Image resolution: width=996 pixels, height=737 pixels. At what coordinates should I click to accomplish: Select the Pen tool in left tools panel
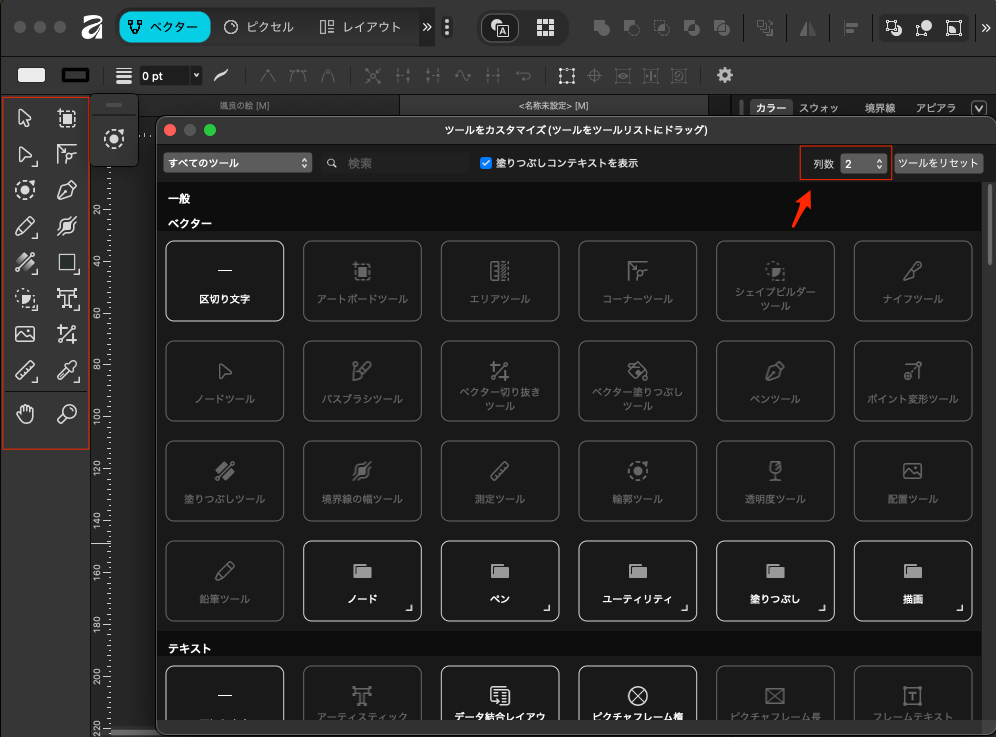[x=67, y=190]
